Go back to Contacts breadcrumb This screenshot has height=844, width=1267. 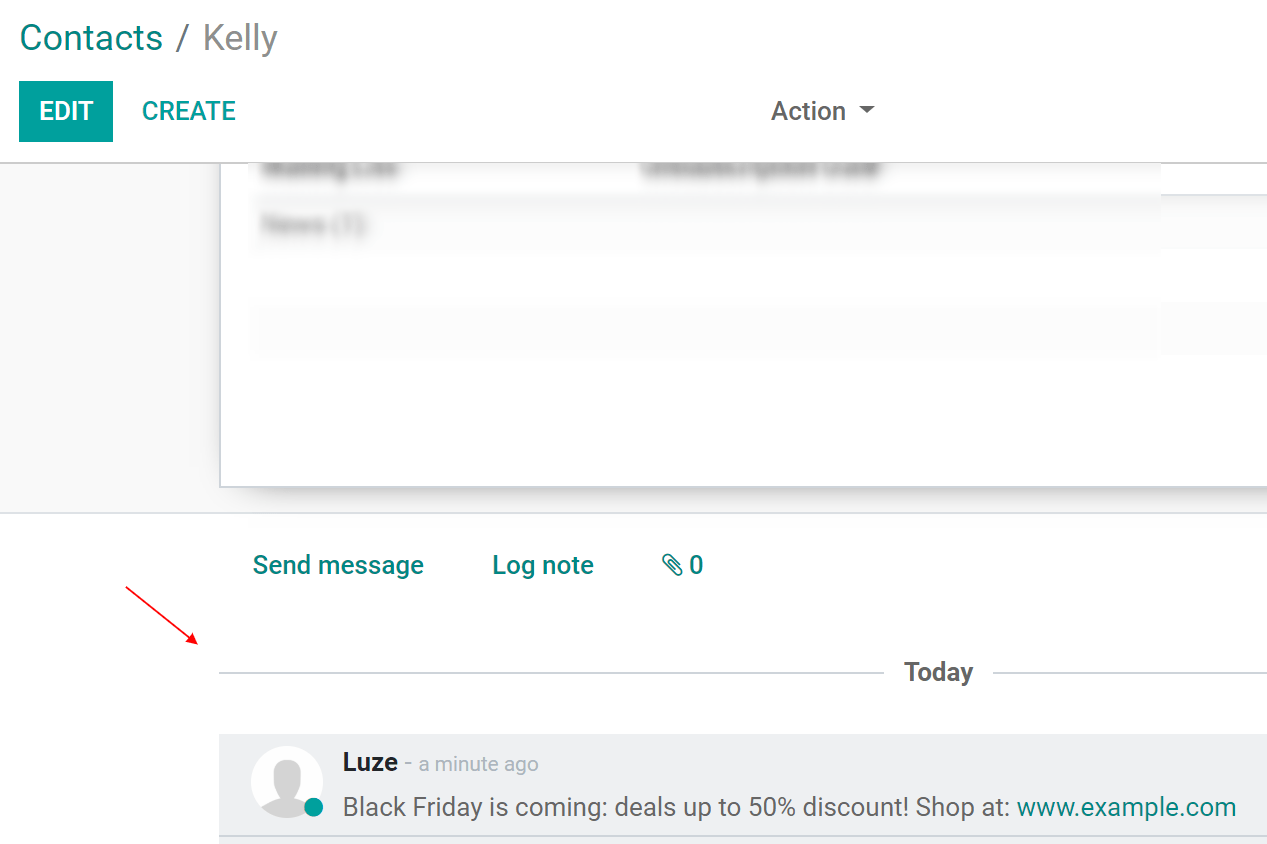pos(91,38)
